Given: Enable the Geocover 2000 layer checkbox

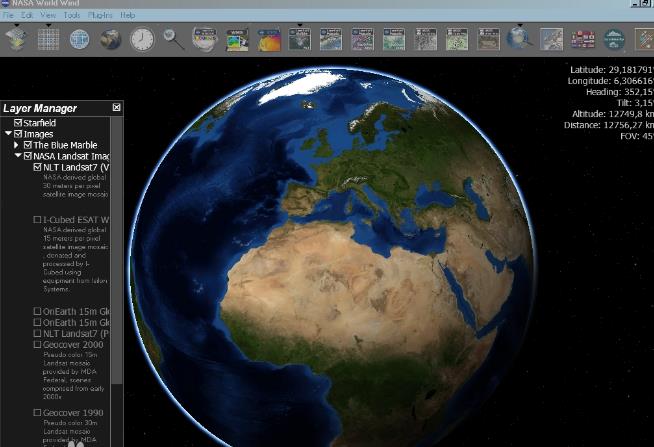Looking at the screenshot, I should [x=38, y=345].
